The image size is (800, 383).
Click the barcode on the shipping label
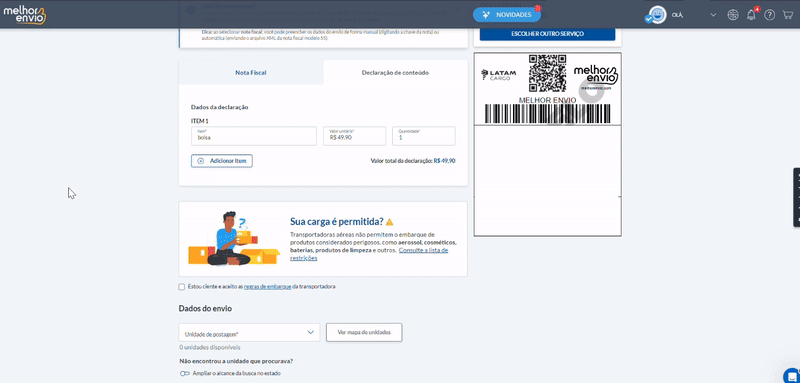547,114
